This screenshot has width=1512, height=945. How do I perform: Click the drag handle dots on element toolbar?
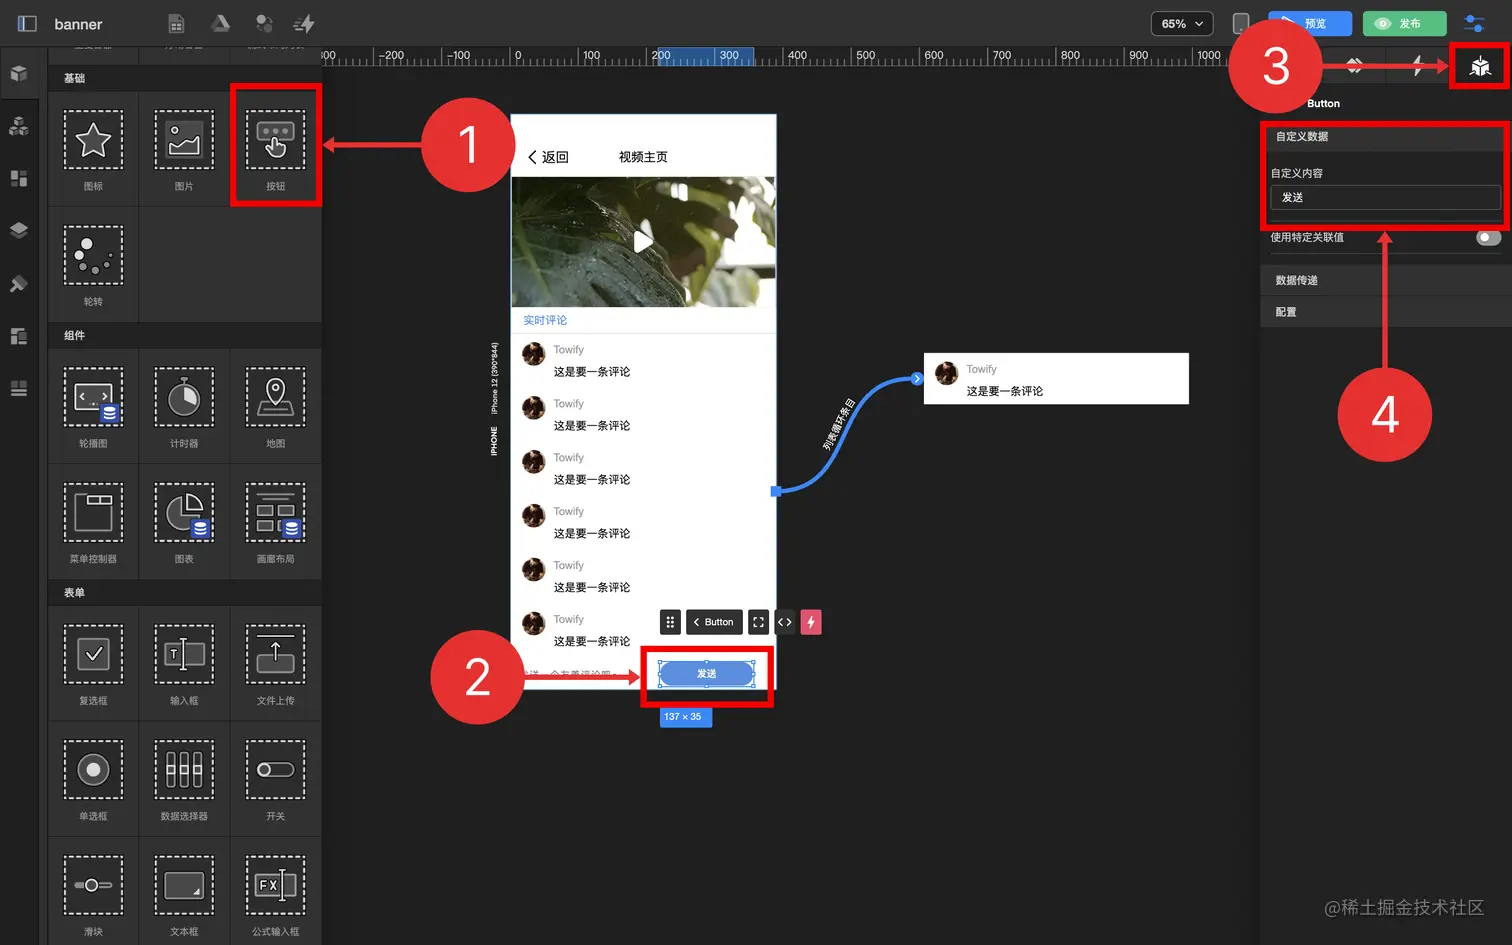point(670,622)
